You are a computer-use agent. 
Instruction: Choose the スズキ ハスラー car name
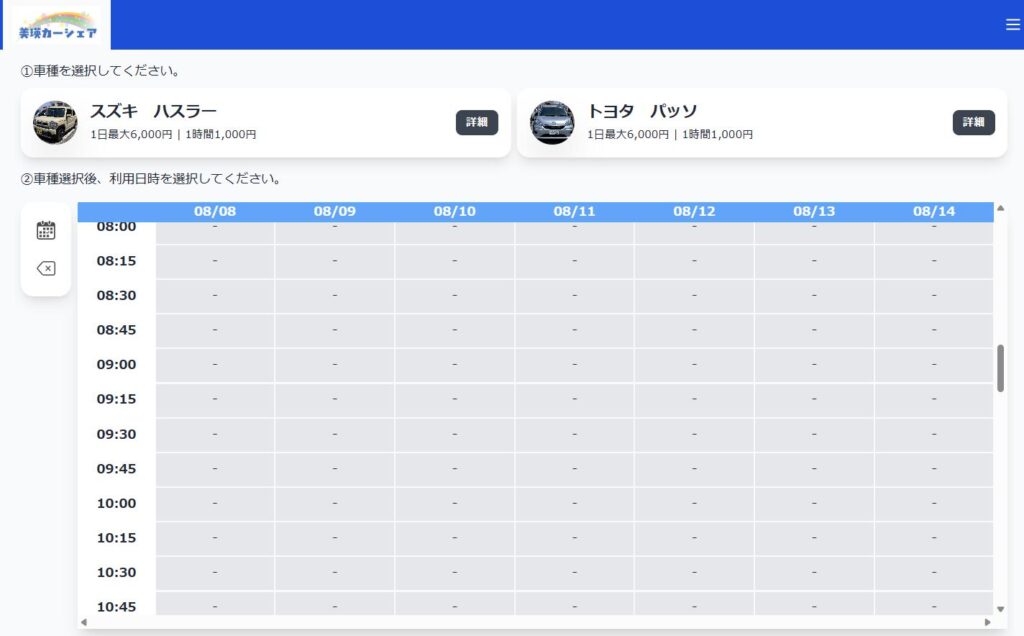click(153, 111)
